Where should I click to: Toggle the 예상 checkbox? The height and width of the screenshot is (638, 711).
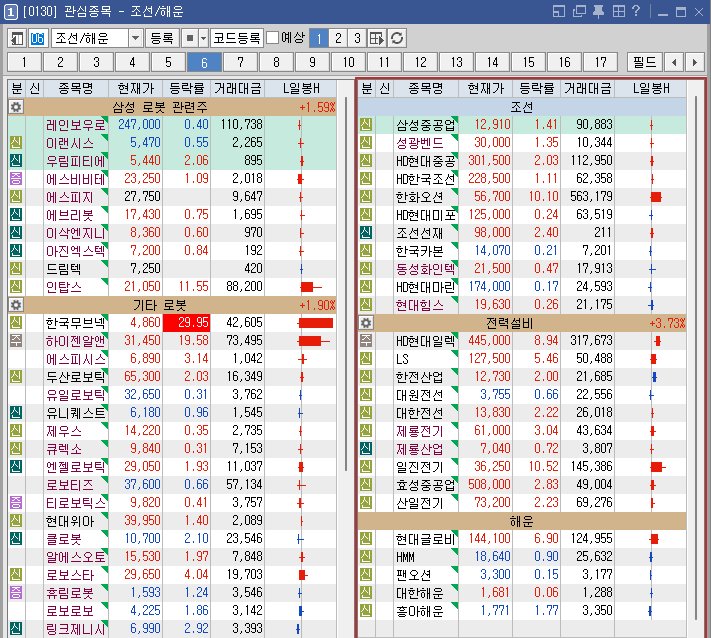click(x=272, y=38)
